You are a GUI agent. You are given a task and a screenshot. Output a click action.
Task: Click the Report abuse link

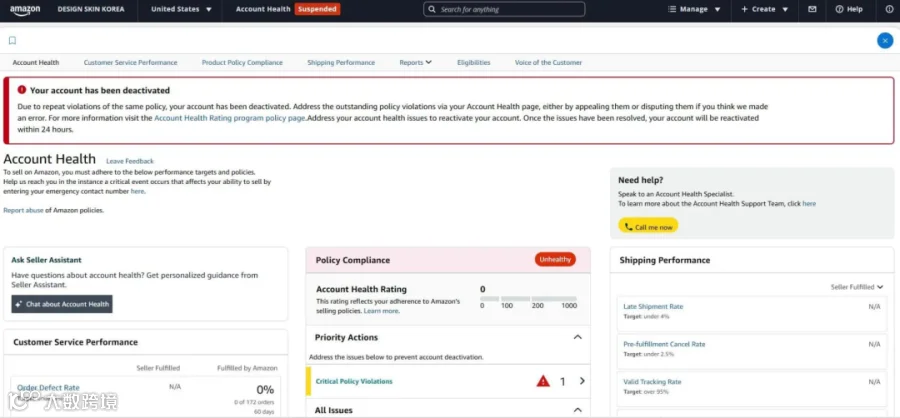[23, 210]
